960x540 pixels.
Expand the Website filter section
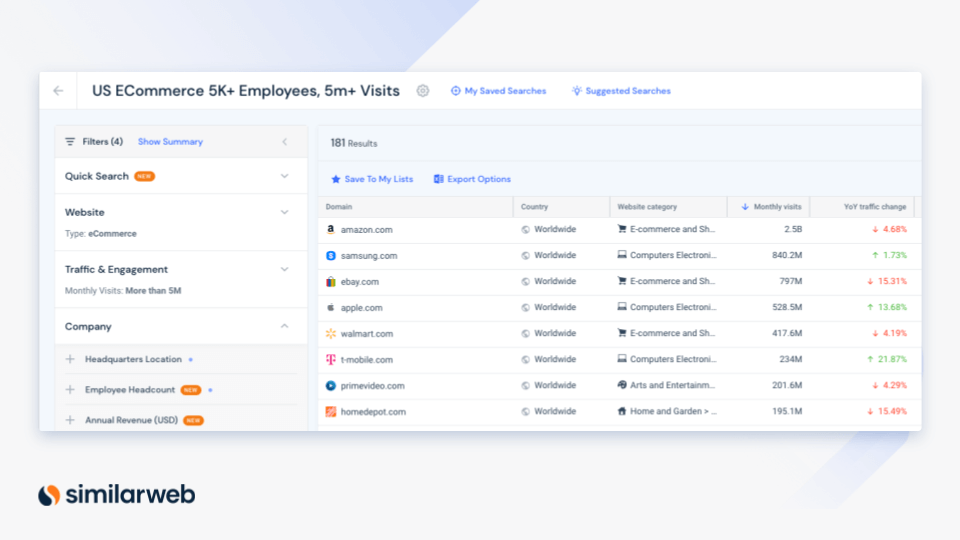[x=285, y=212]
